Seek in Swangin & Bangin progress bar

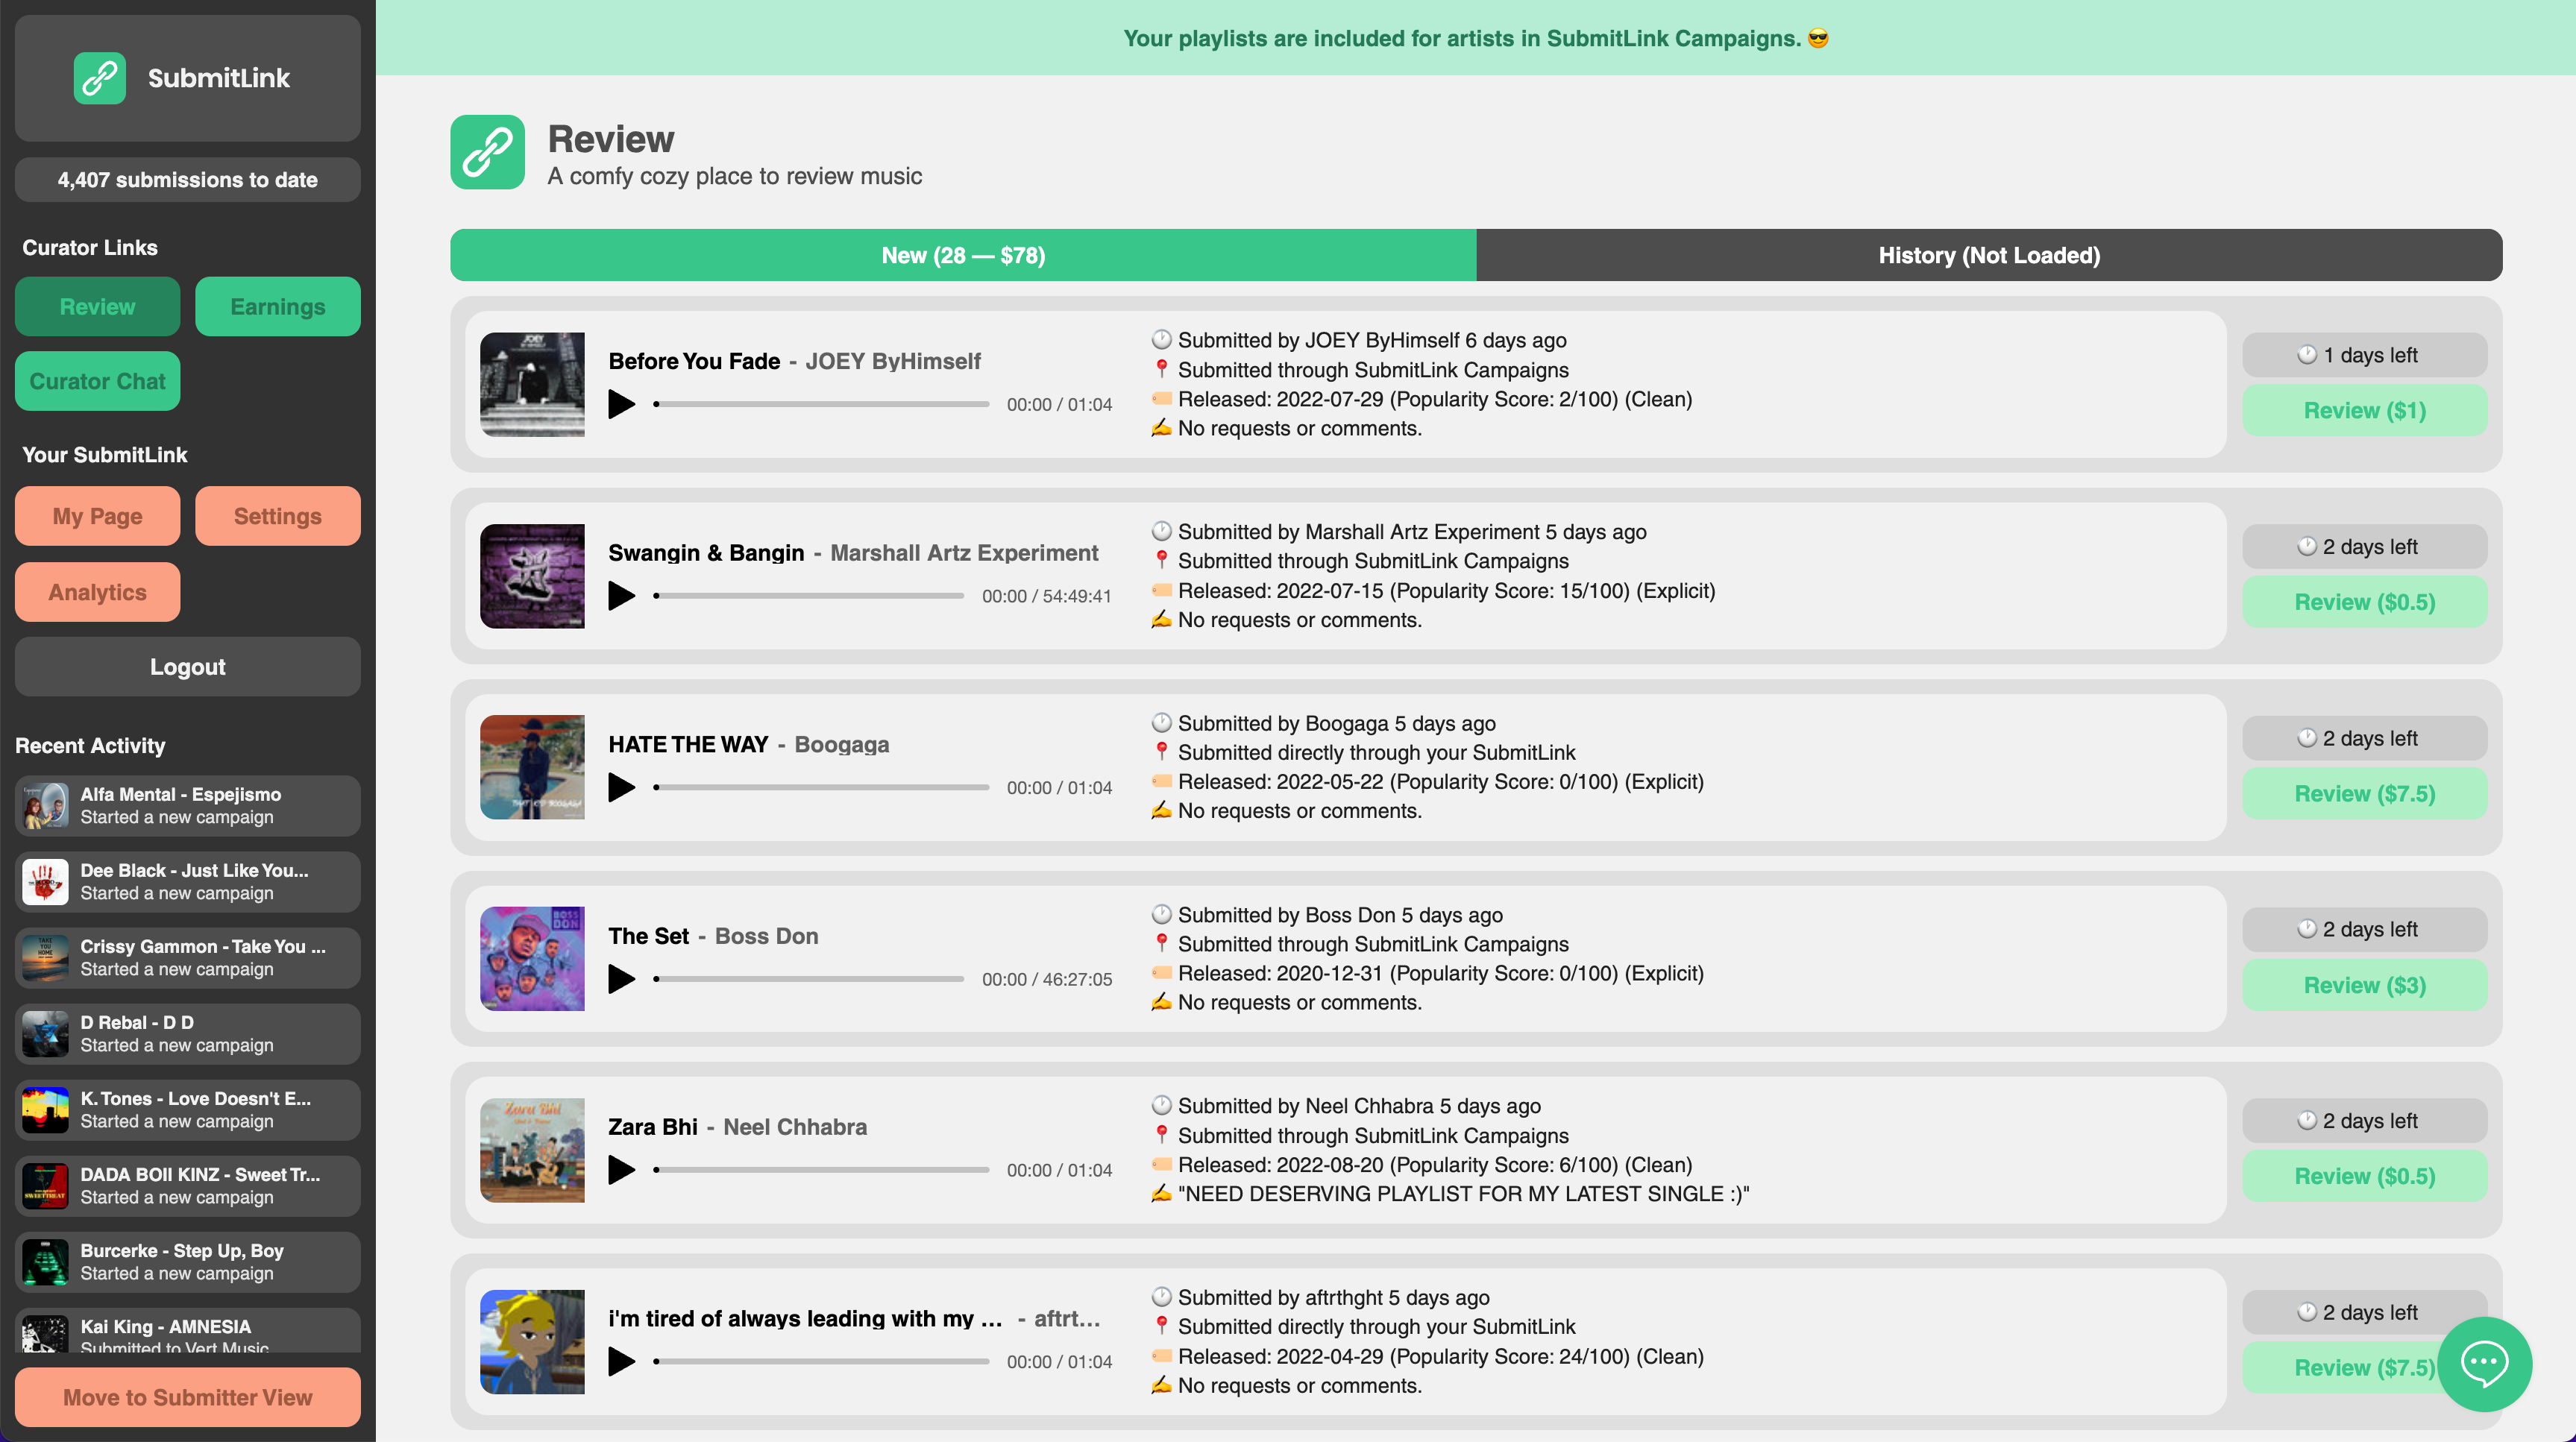[809, 596]
